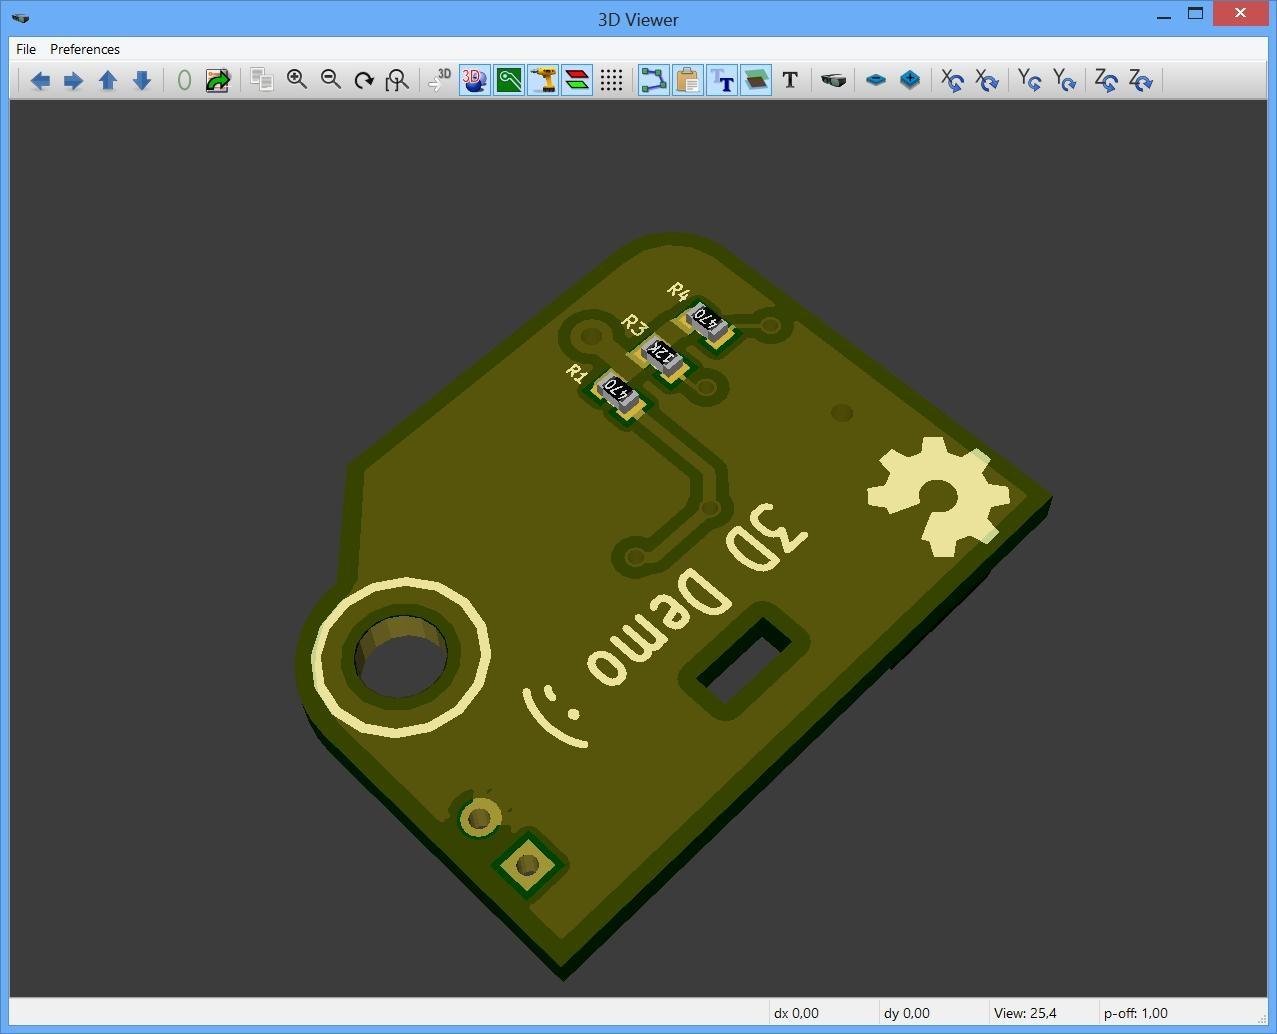Toggle the grid display

[x=612, y=80]
